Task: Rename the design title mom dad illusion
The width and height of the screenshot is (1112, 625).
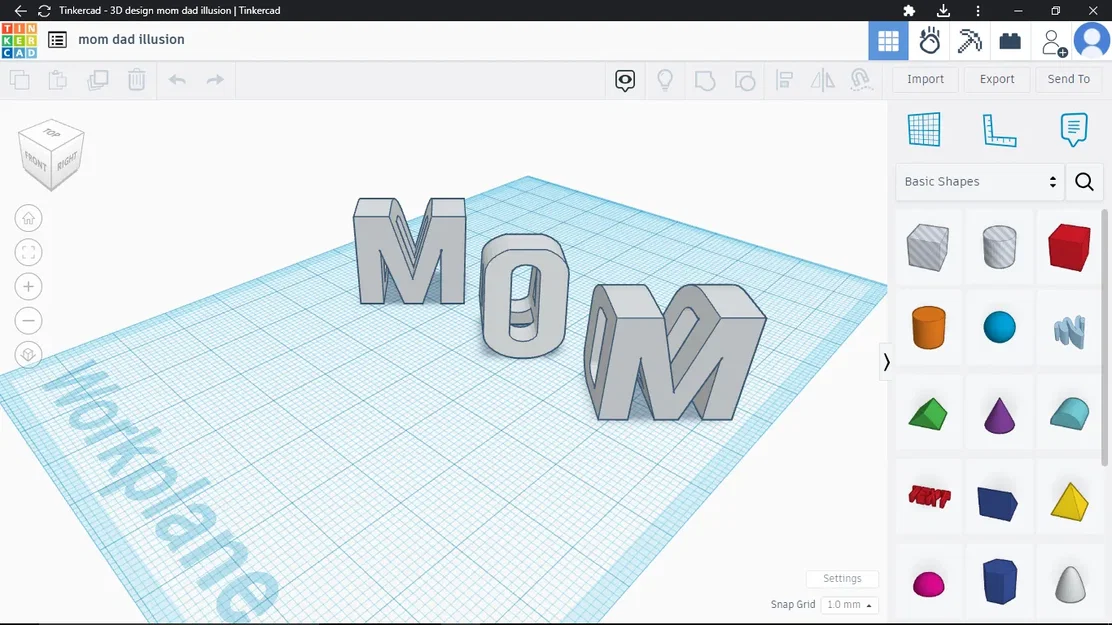Action: 131,40
